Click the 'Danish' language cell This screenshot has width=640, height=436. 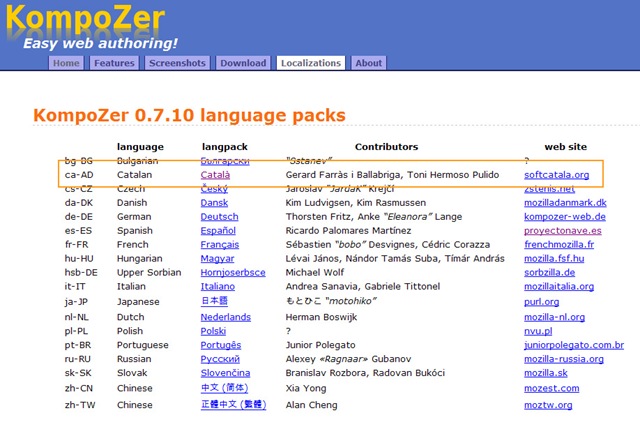coord(132,202)
